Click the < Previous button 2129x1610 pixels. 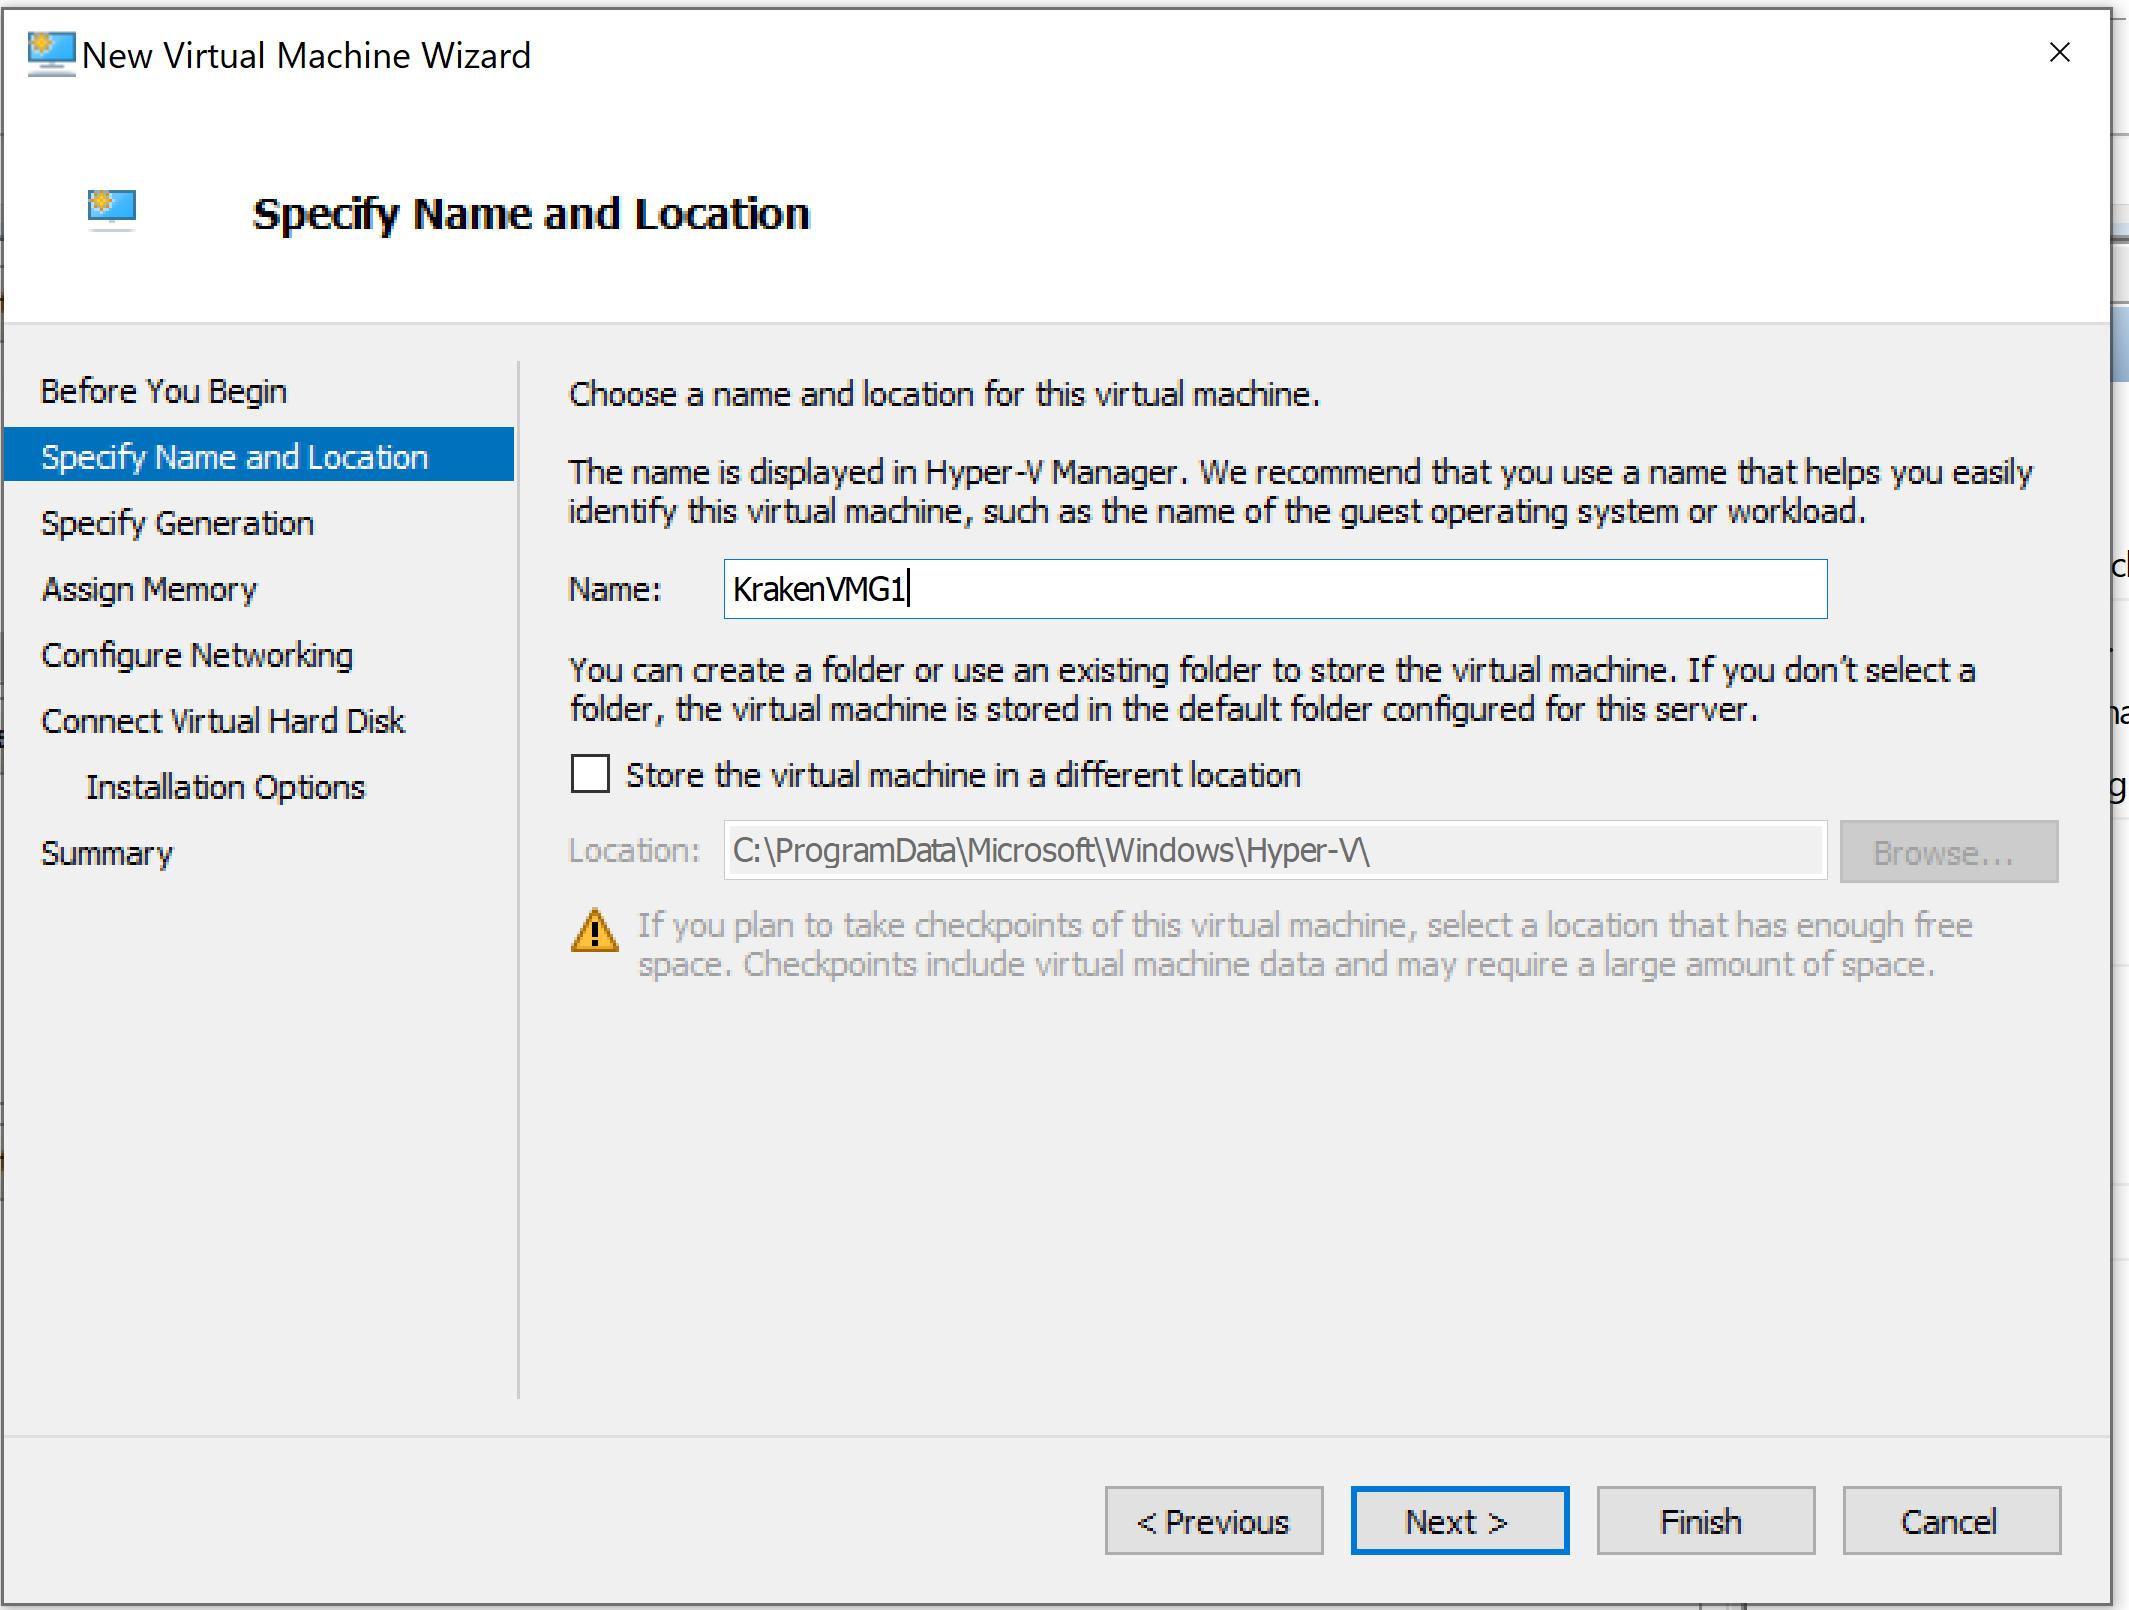pyautogui.click(x=1213, y=1521)
